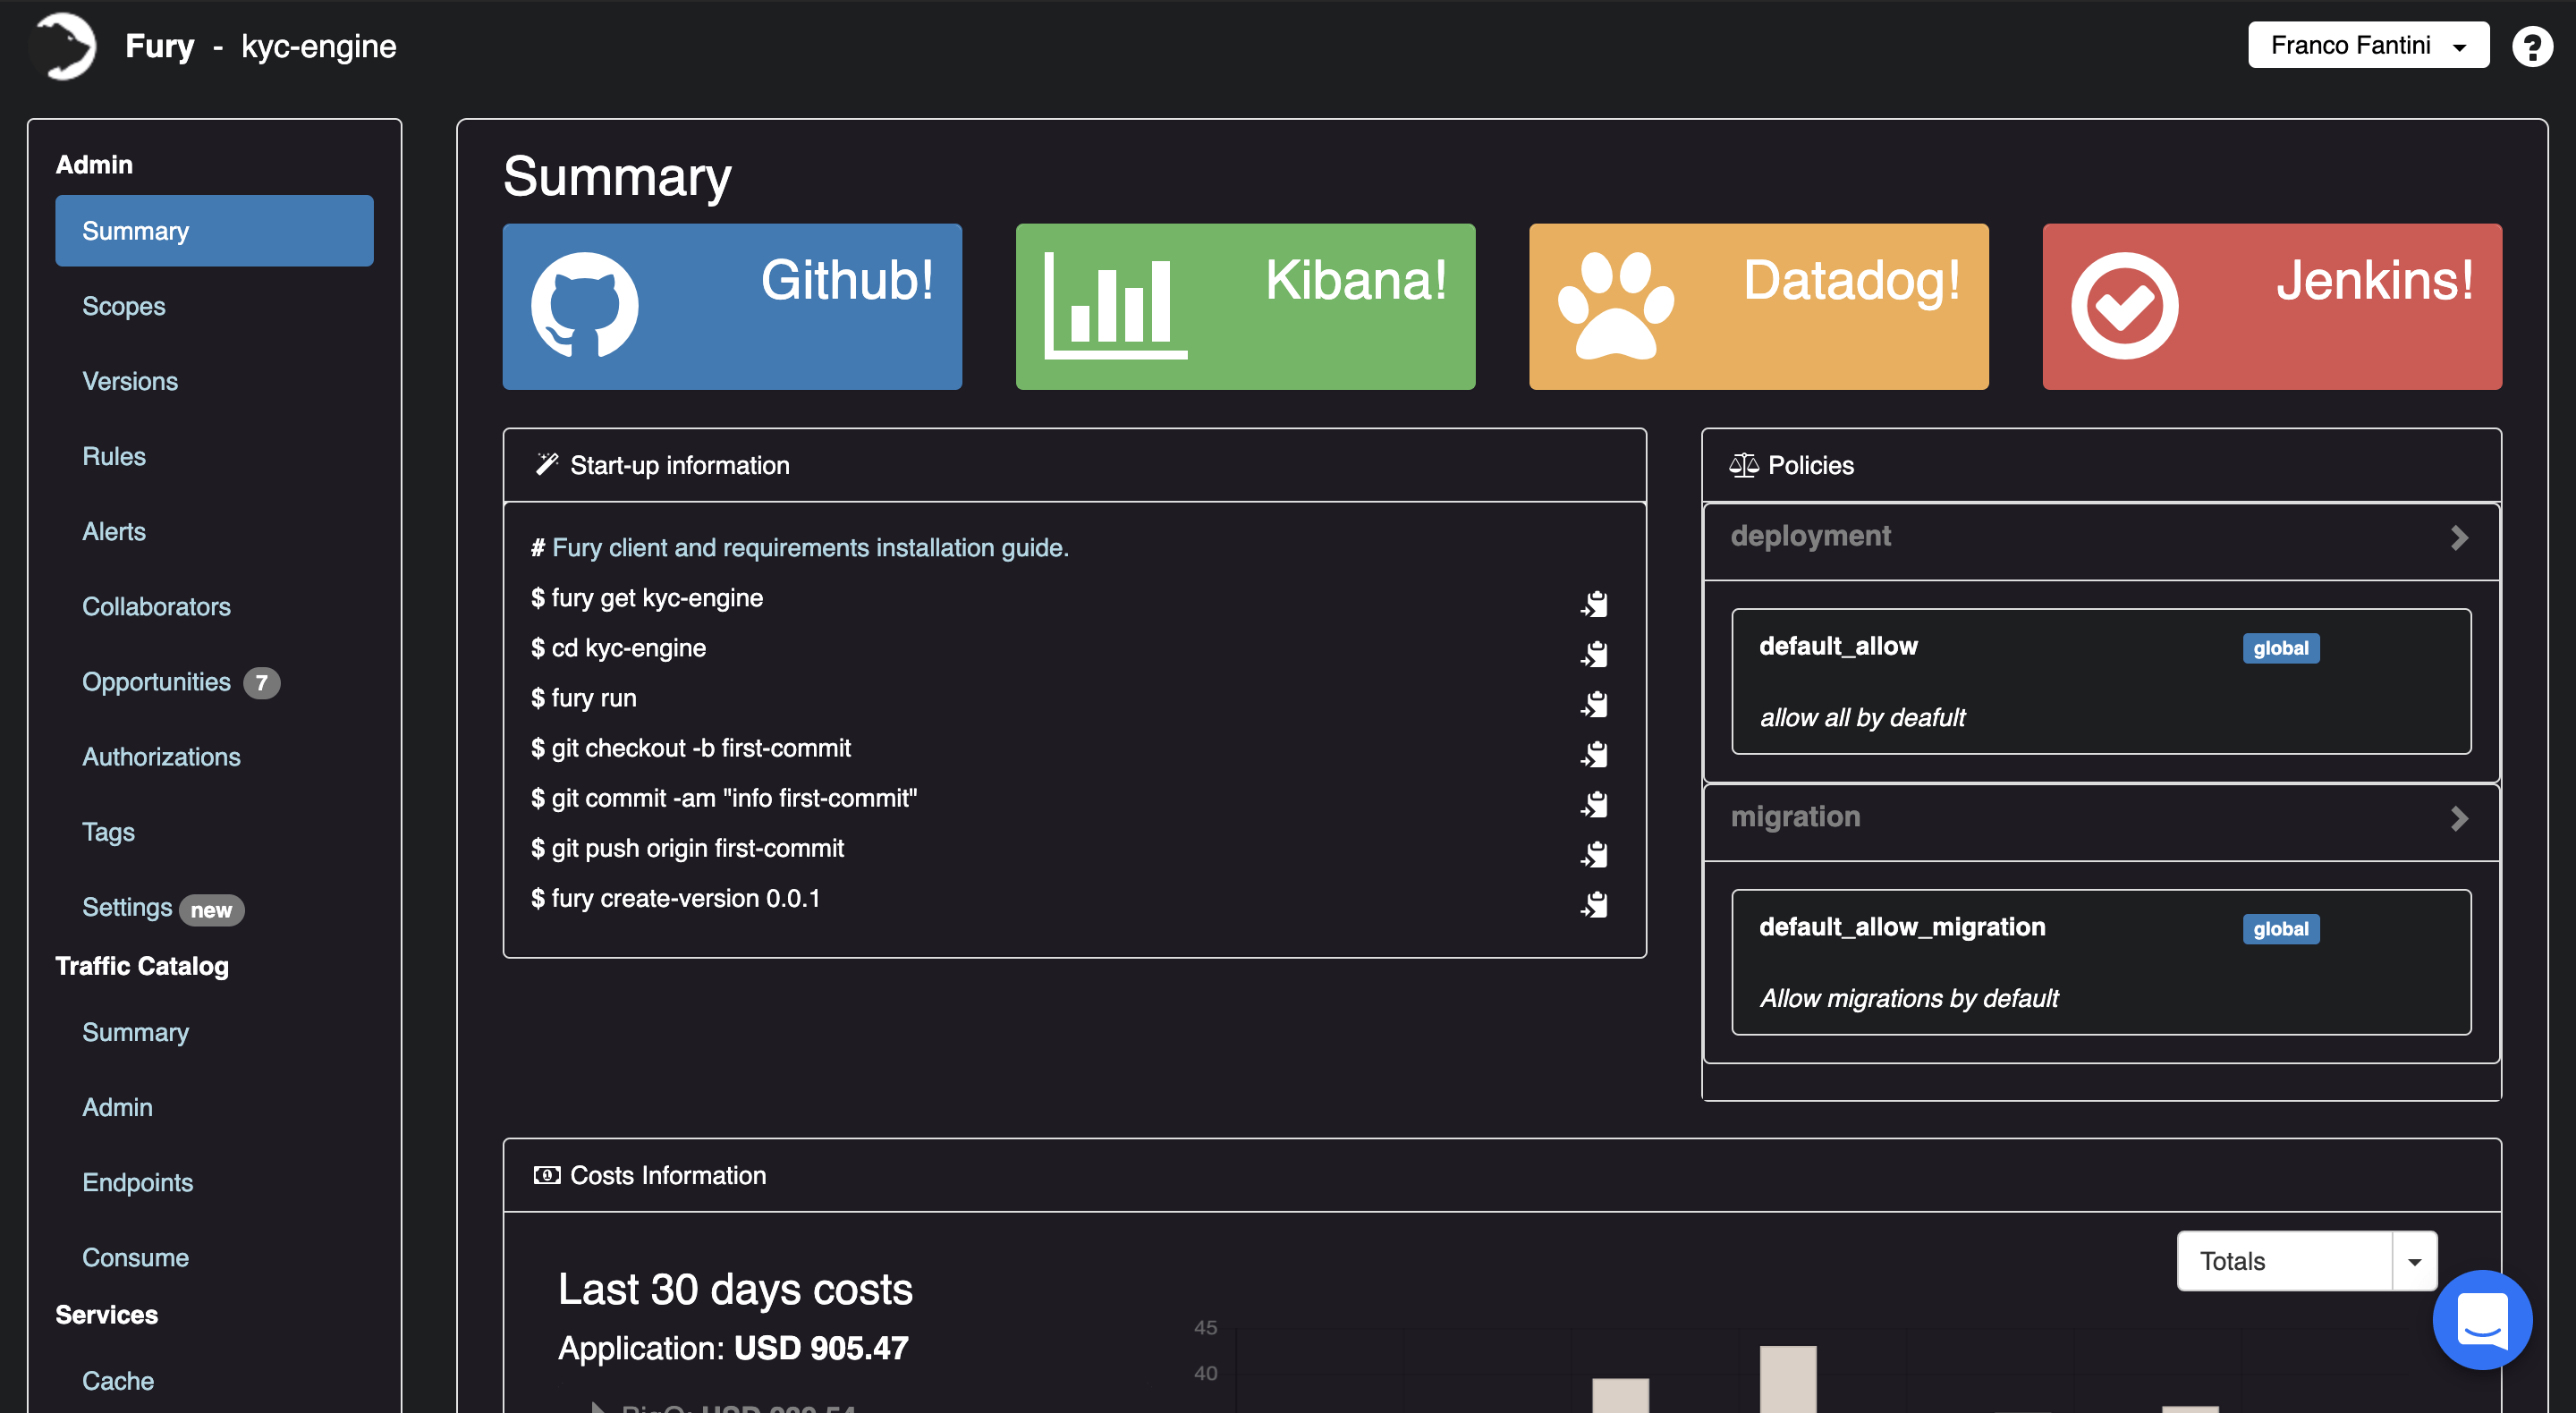Copy the 'git commit -am' command

pyautogui.click(x=1595, y=804)
